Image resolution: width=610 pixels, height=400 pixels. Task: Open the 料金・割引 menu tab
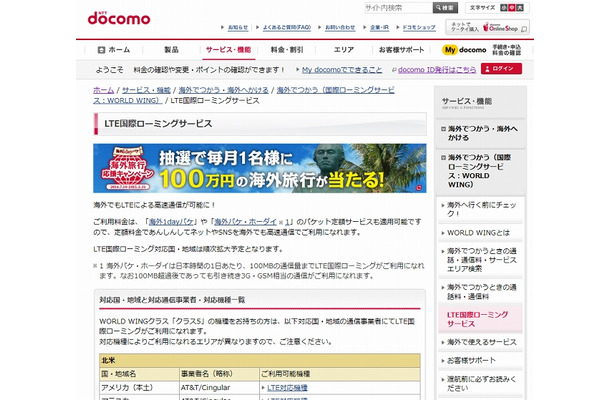287,50
